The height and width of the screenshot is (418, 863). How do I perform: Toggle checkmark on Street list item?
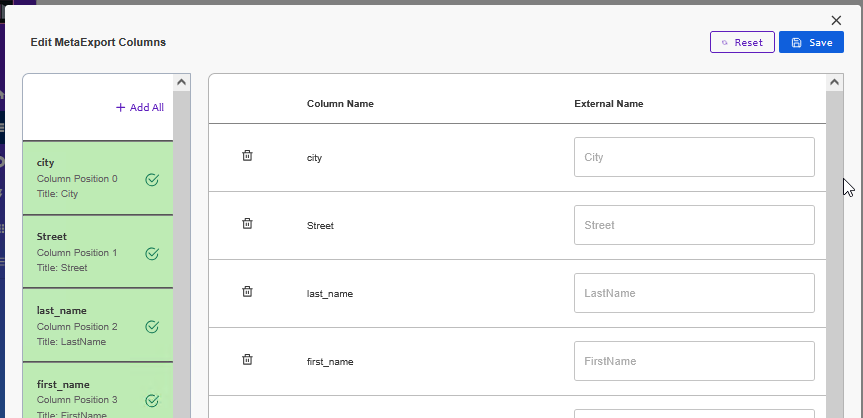152,254
